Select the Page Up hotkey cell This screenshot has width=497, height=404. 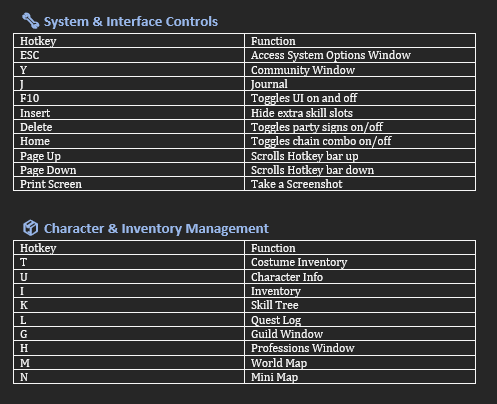pyautogui.click(x=129, y=156)
